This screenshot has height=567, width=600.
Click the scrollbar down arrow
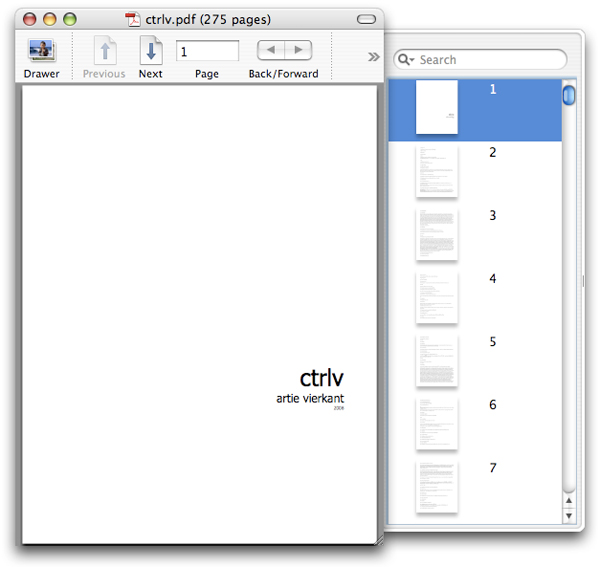pos(569,515)
